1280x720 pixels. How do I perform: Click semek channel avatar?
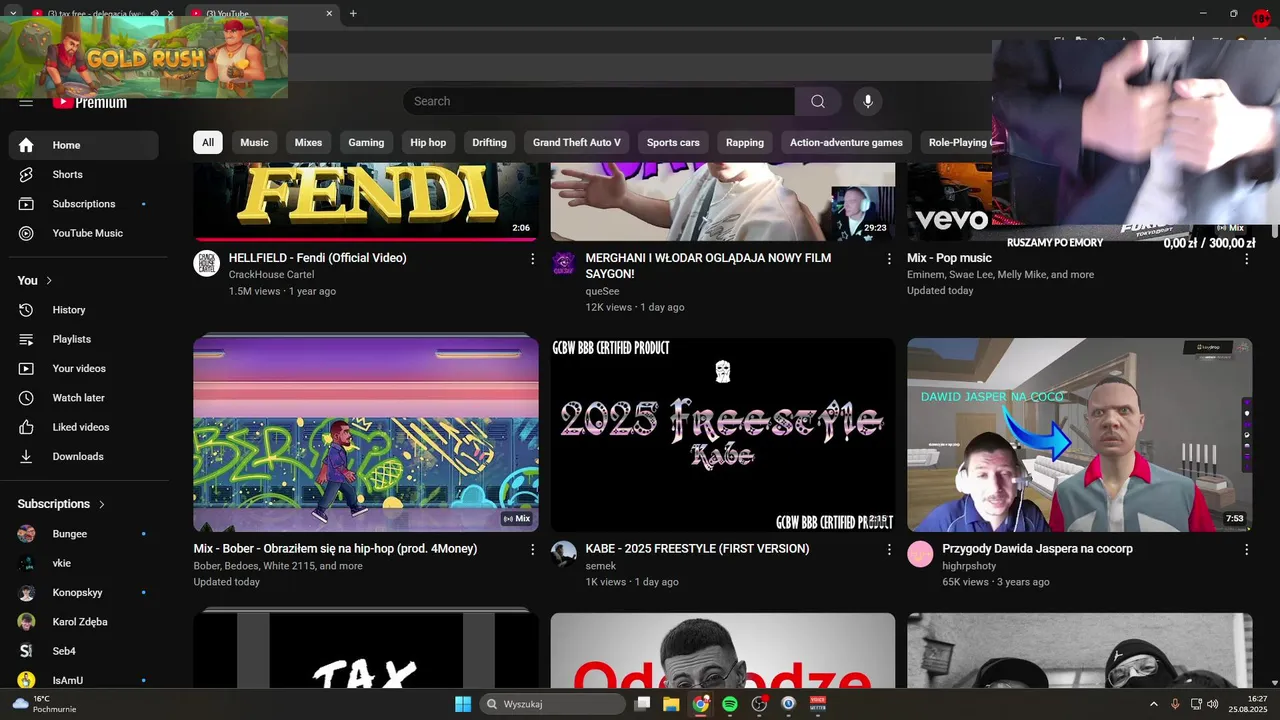[x=563, y=554]
